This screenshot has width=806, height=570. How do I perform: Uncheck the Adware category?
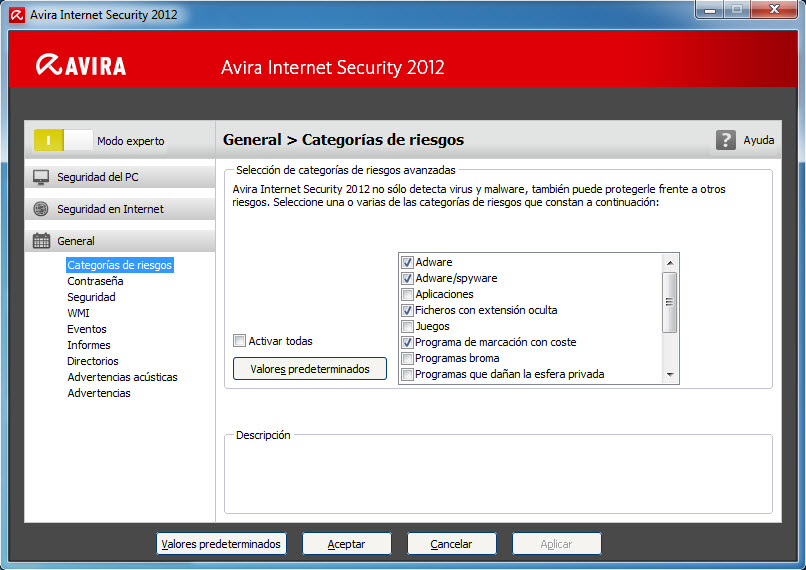click(x=407, y=262)
